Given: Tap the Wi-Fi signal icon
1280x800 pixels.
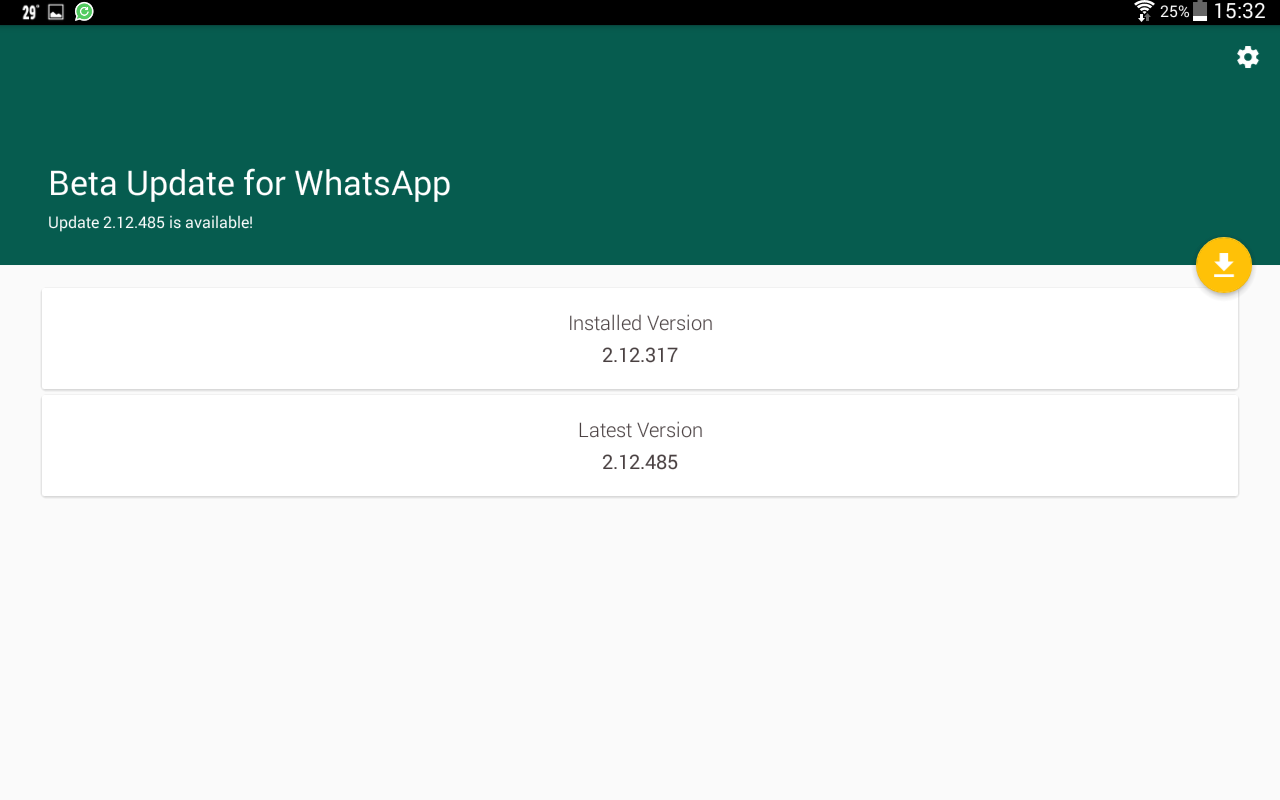Looking at the screenshot, I should (x=1144, y=12).
